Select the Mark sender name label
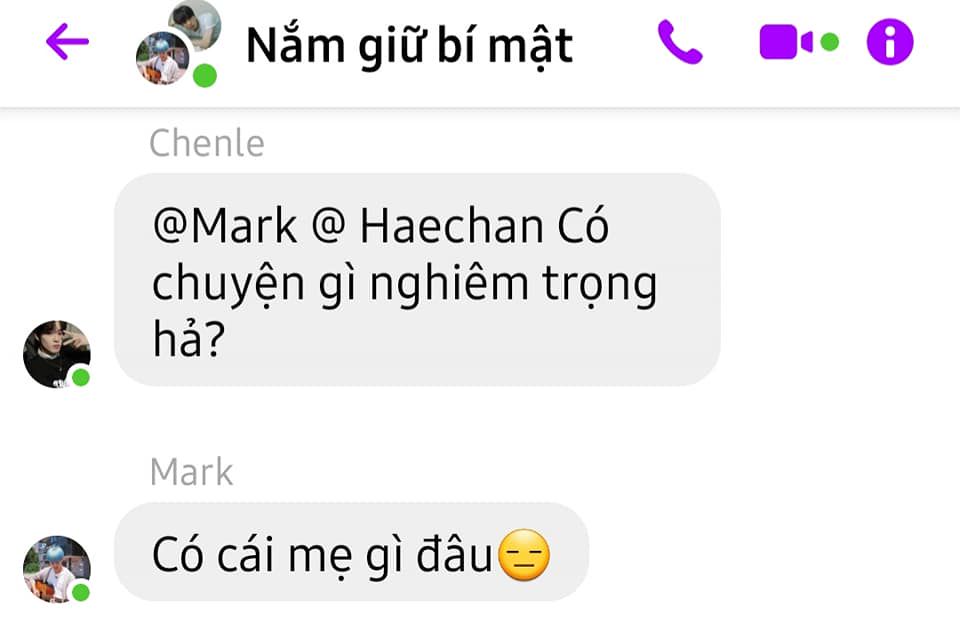The width and height of the screenshot is (960, 621). point(192,472)
